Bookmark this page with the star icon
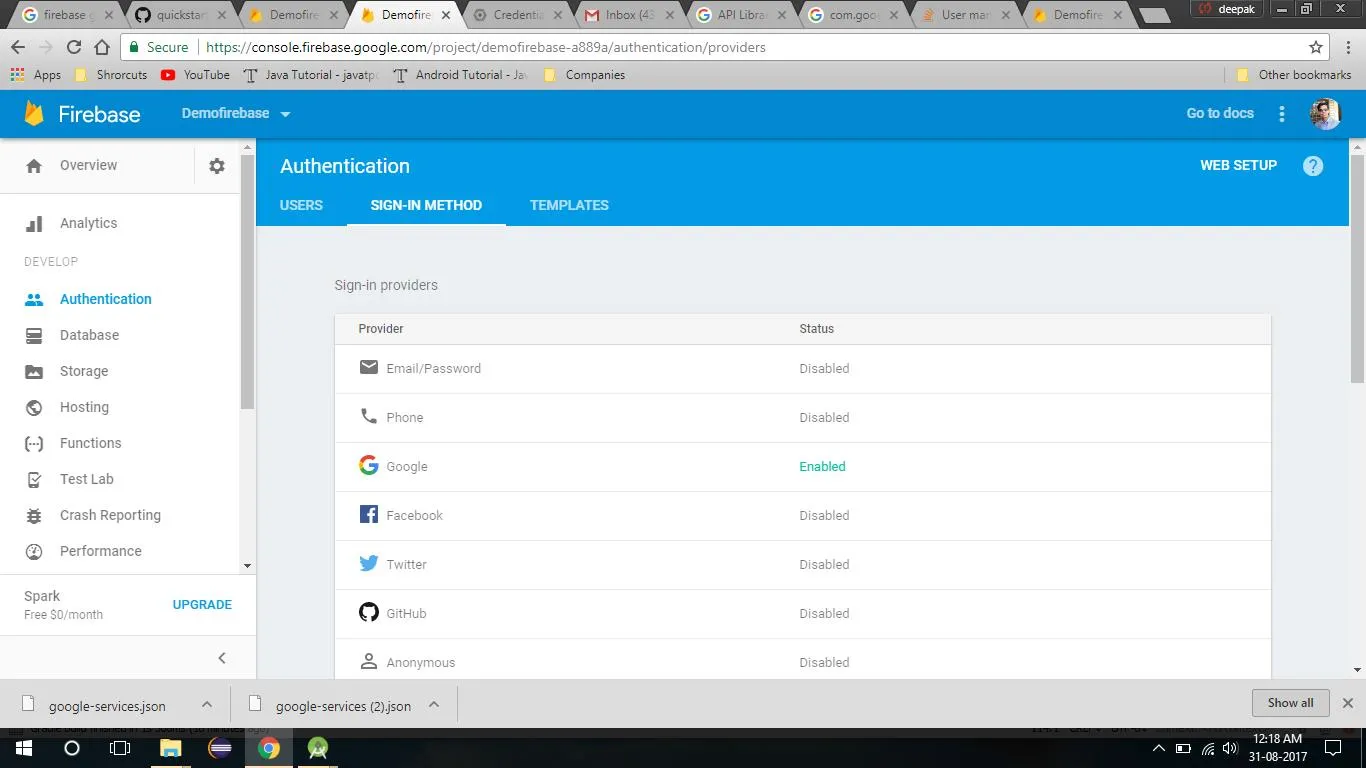This screenshot has width=1366, height=768. pyautogui.click(x=1316, y=47)
